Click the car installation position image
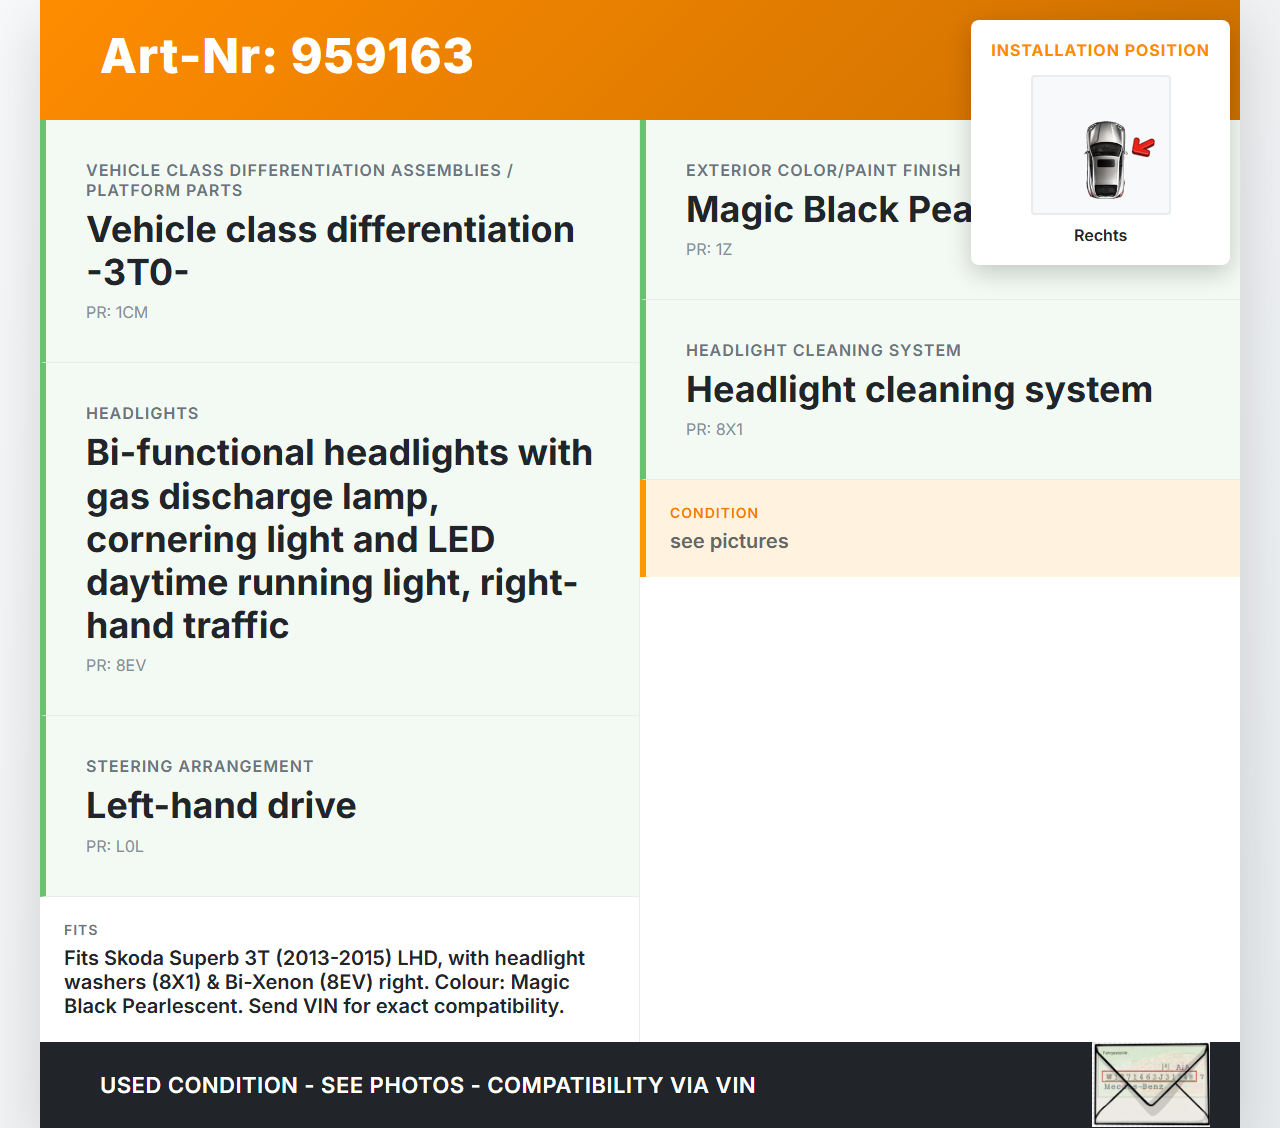Viewport: 1280px width, 1128px height. point(1100,145)
